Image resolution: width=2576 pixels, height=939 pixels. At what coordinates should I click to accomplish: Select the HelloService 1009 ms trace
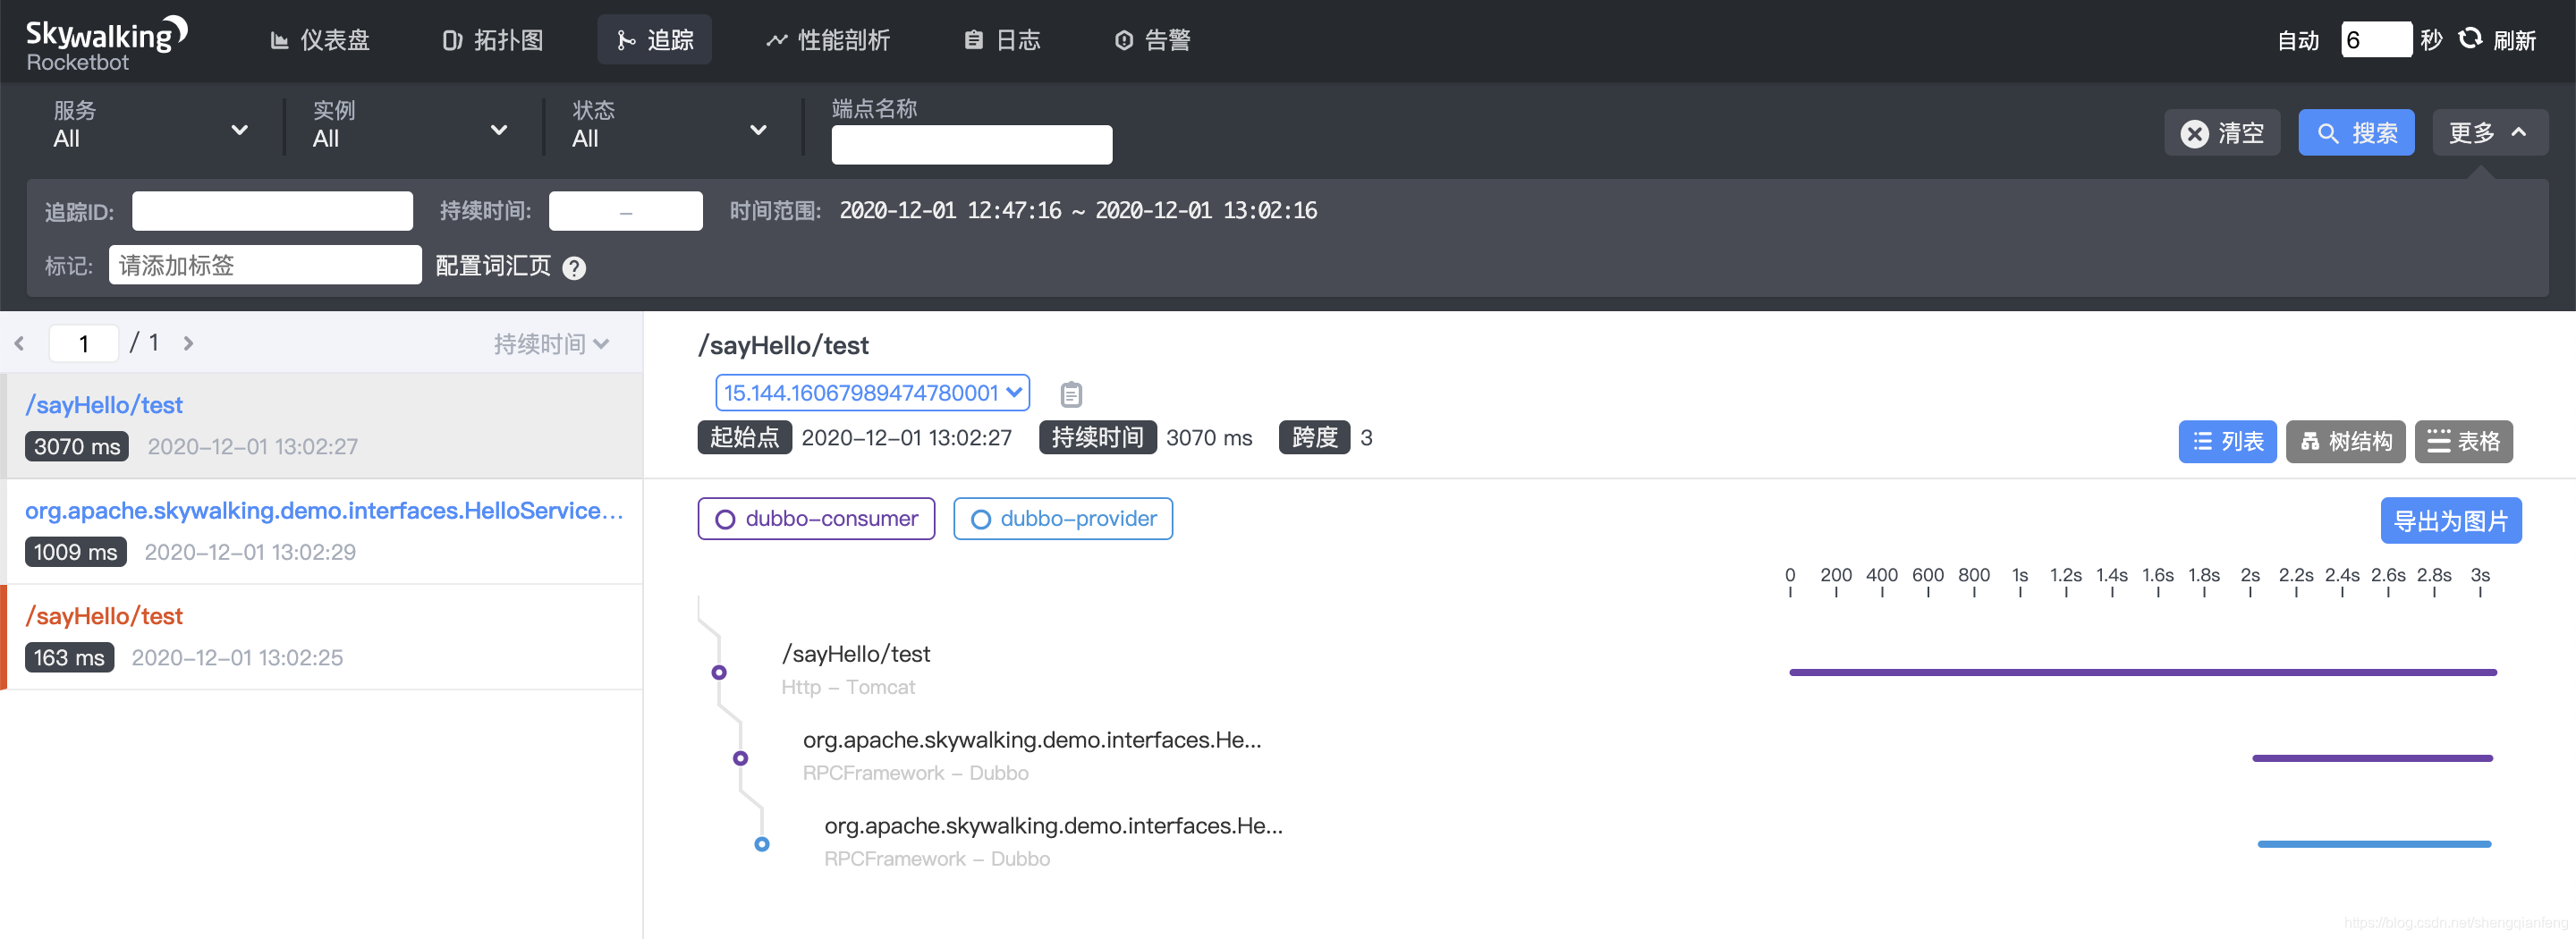click(x=322, y=531)
